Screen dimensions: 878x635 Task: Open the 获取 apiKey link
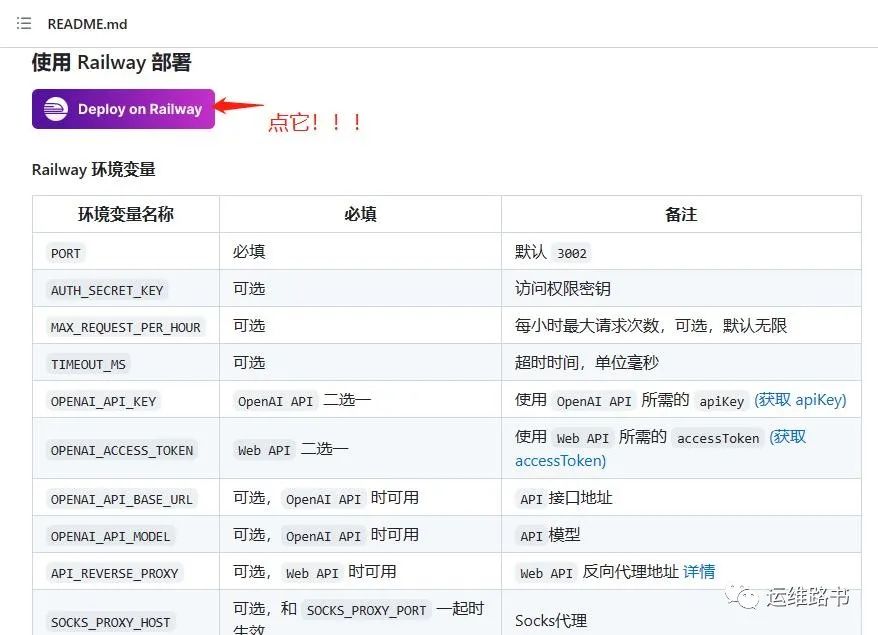click(x=800, y=400)
